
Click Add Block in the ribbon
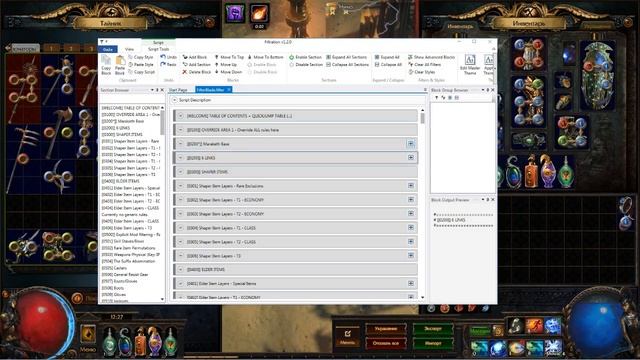click(195, 57)
